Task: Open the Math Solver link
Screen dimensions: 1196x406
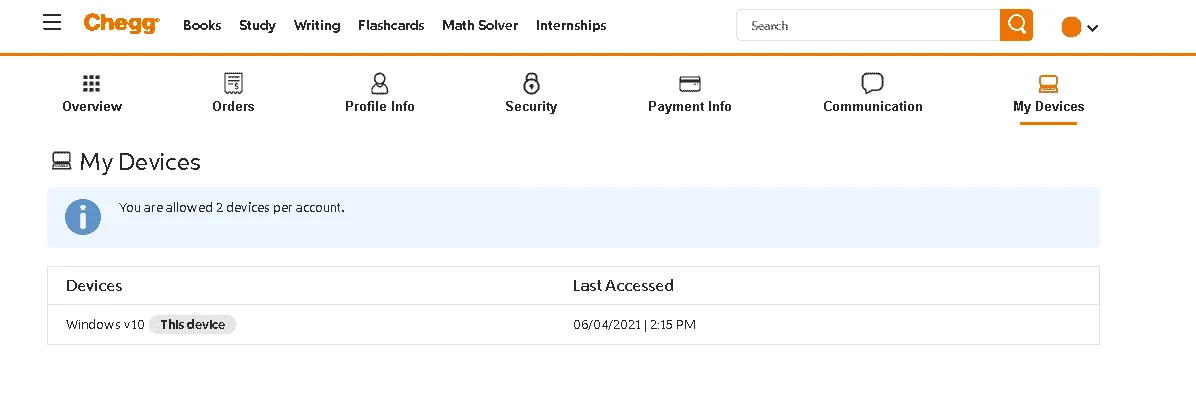Action: 480,25
